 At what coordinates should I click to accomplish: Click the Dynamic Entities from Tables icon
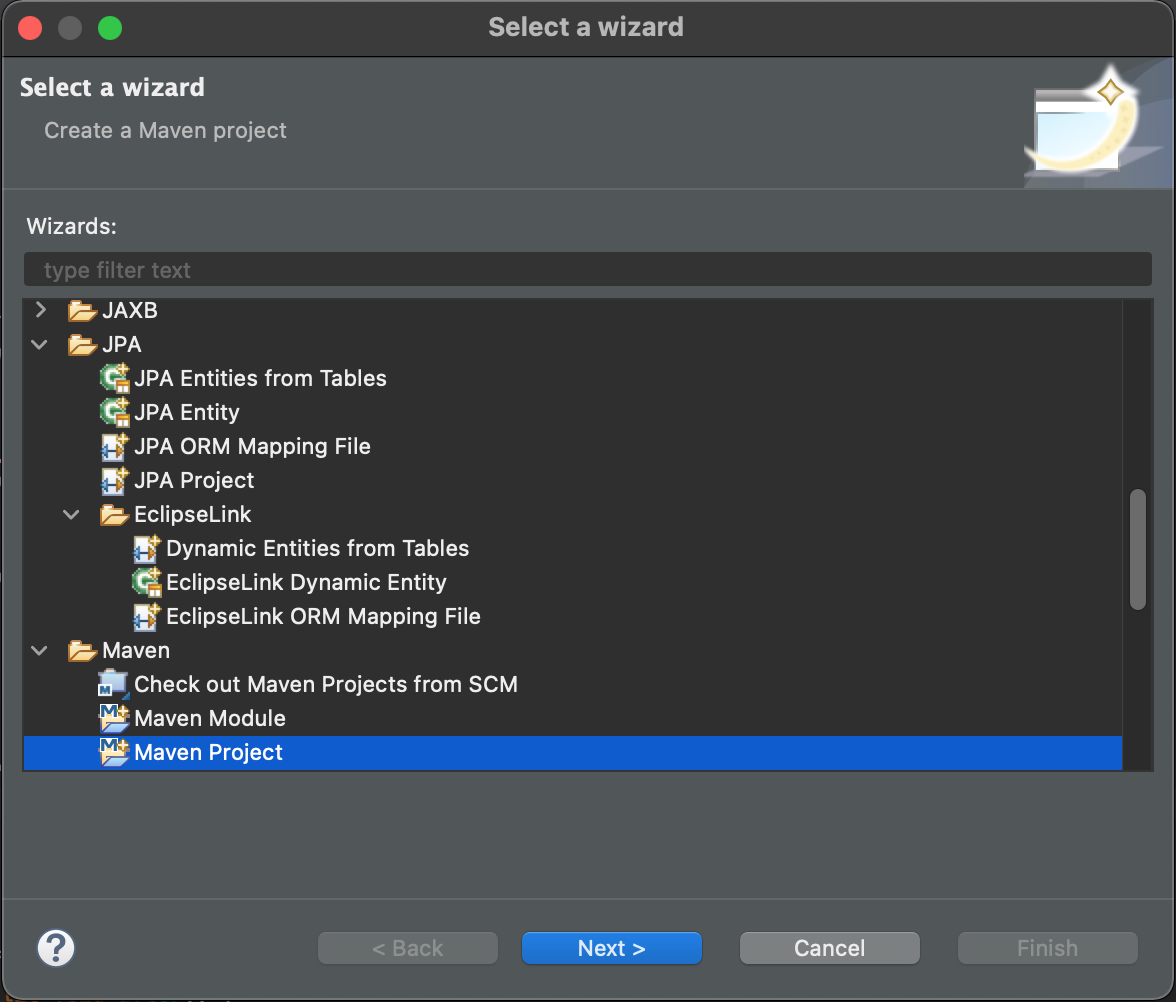tap(147, 548)
